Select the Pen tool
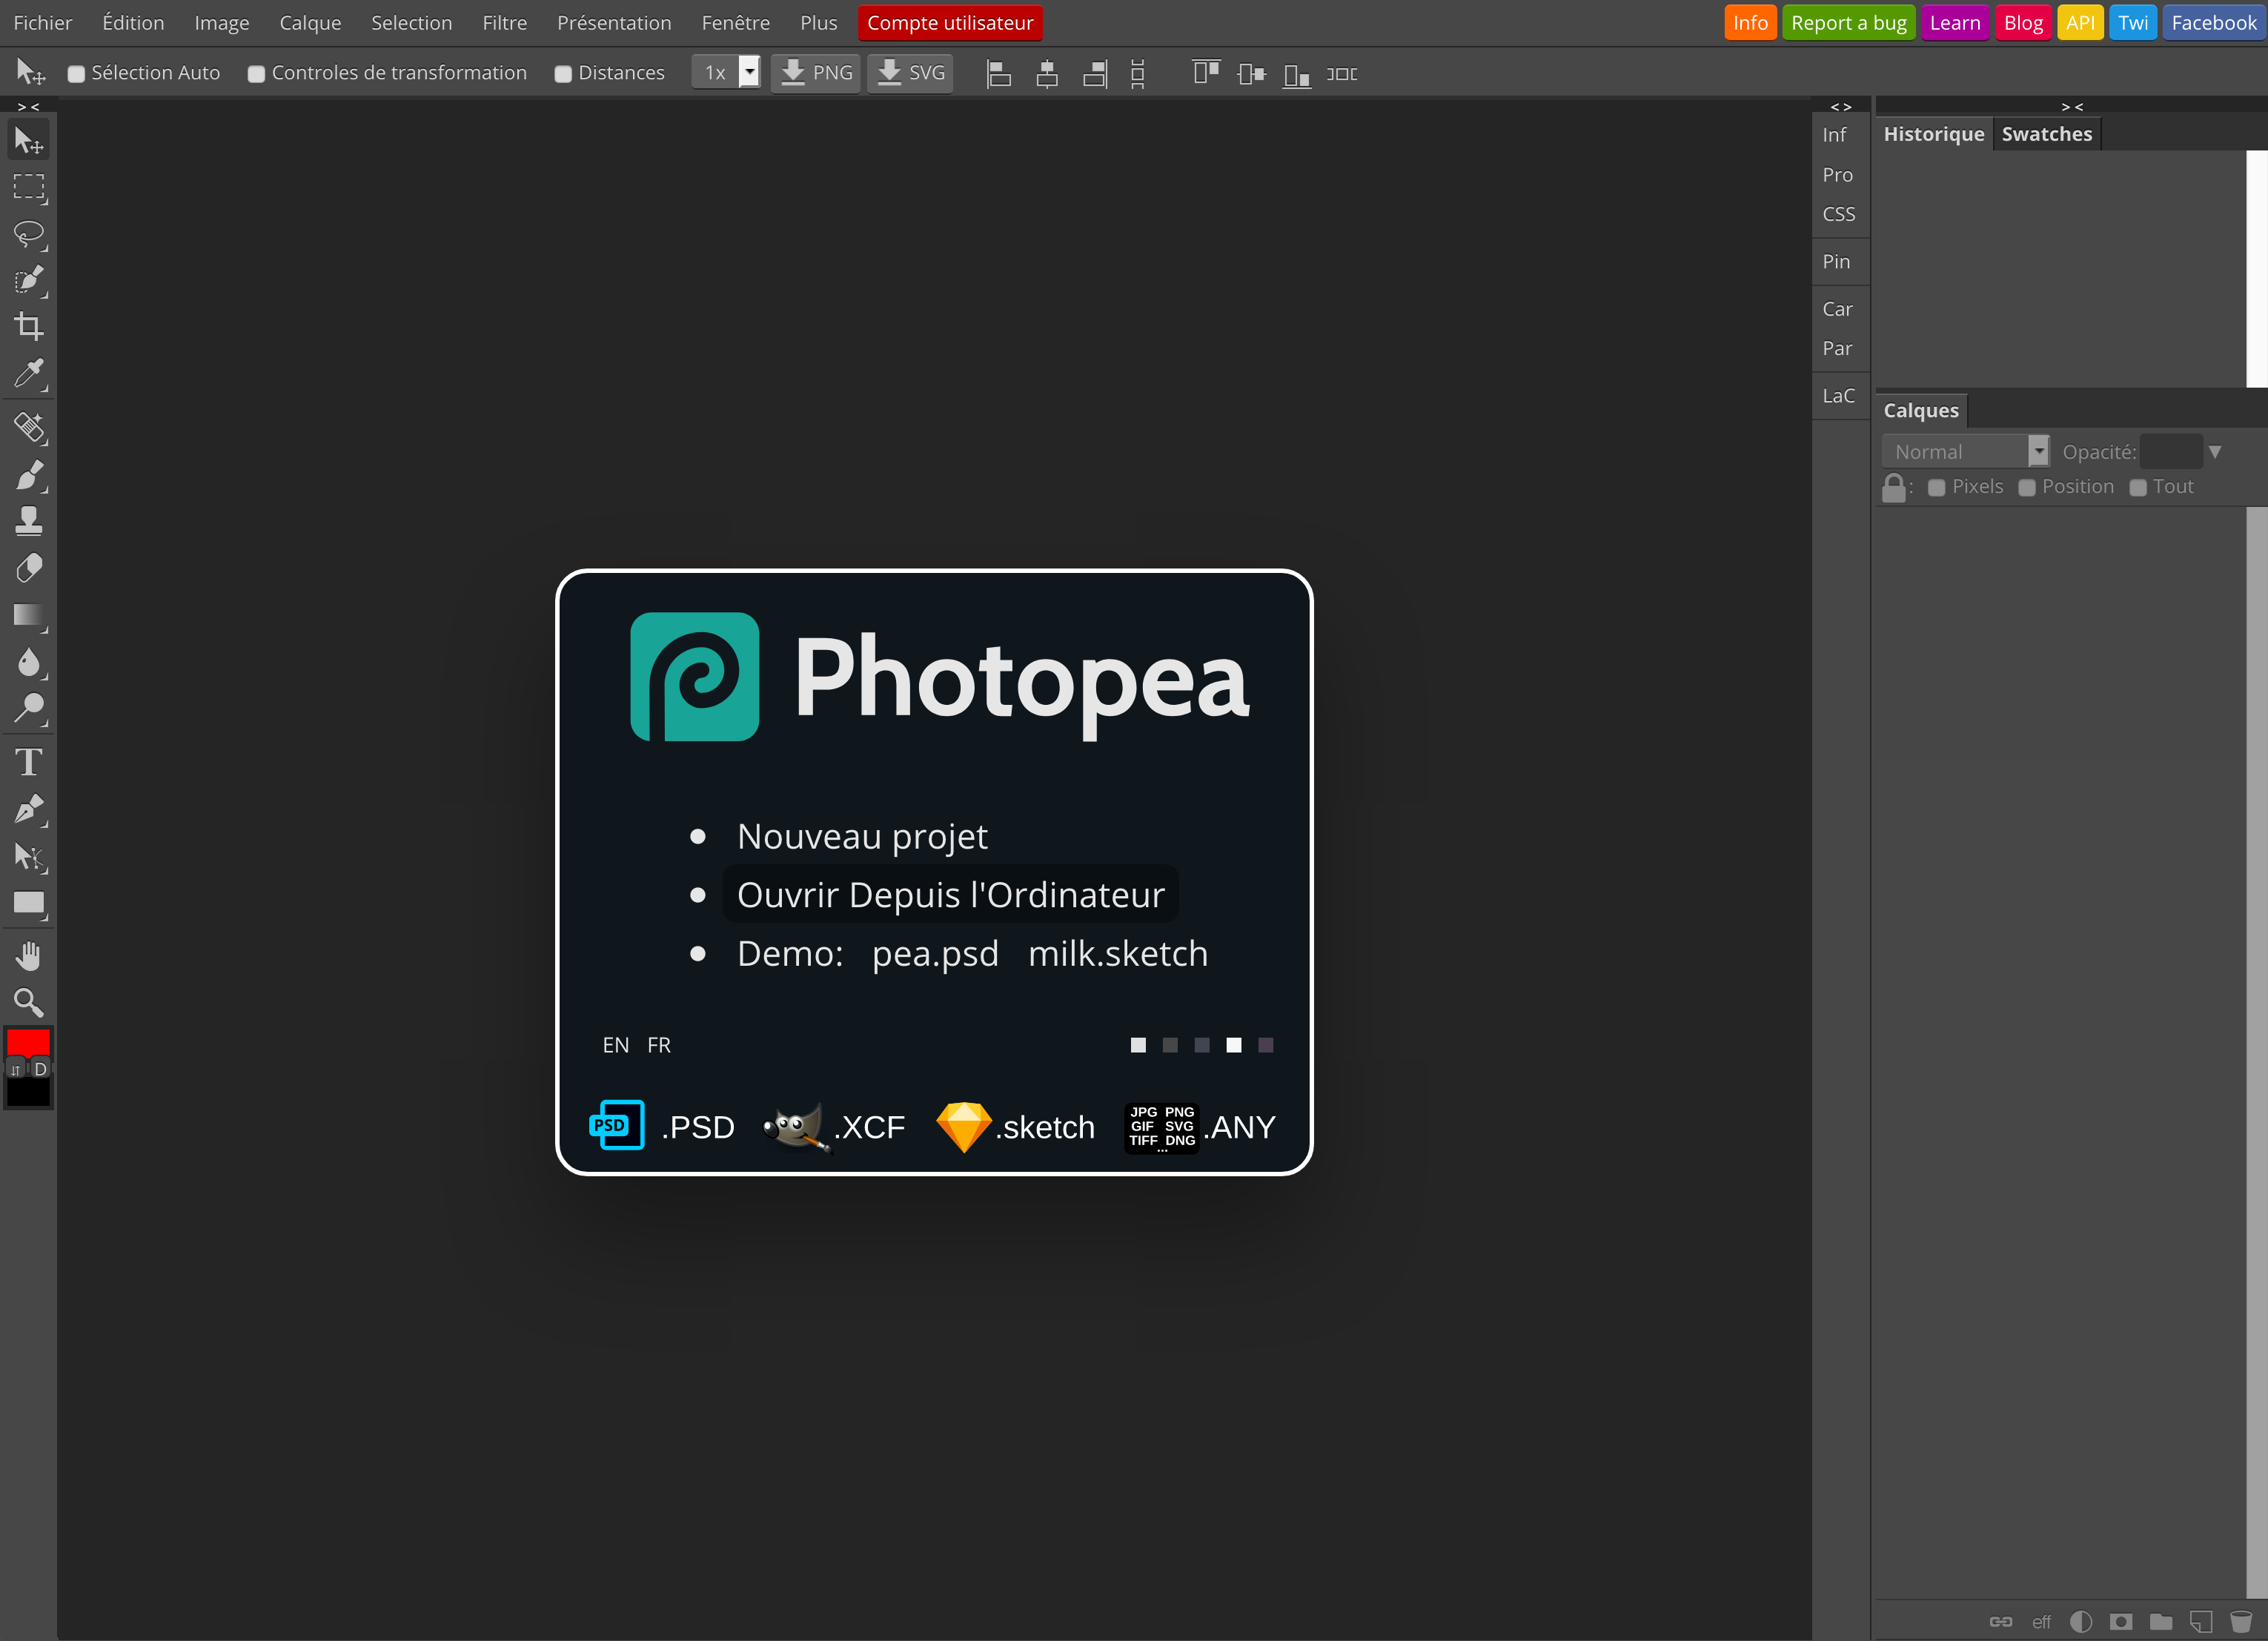Viewport: 2268px width, 1641px height. pos(29,809)
